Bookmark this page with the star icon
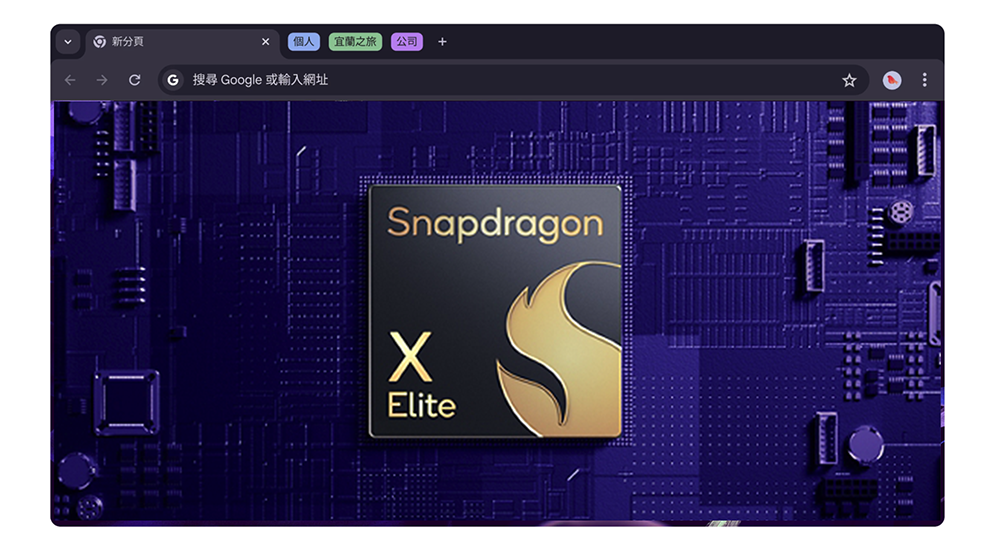Viewport: 1000px width, 558px height. coord(849,80)
